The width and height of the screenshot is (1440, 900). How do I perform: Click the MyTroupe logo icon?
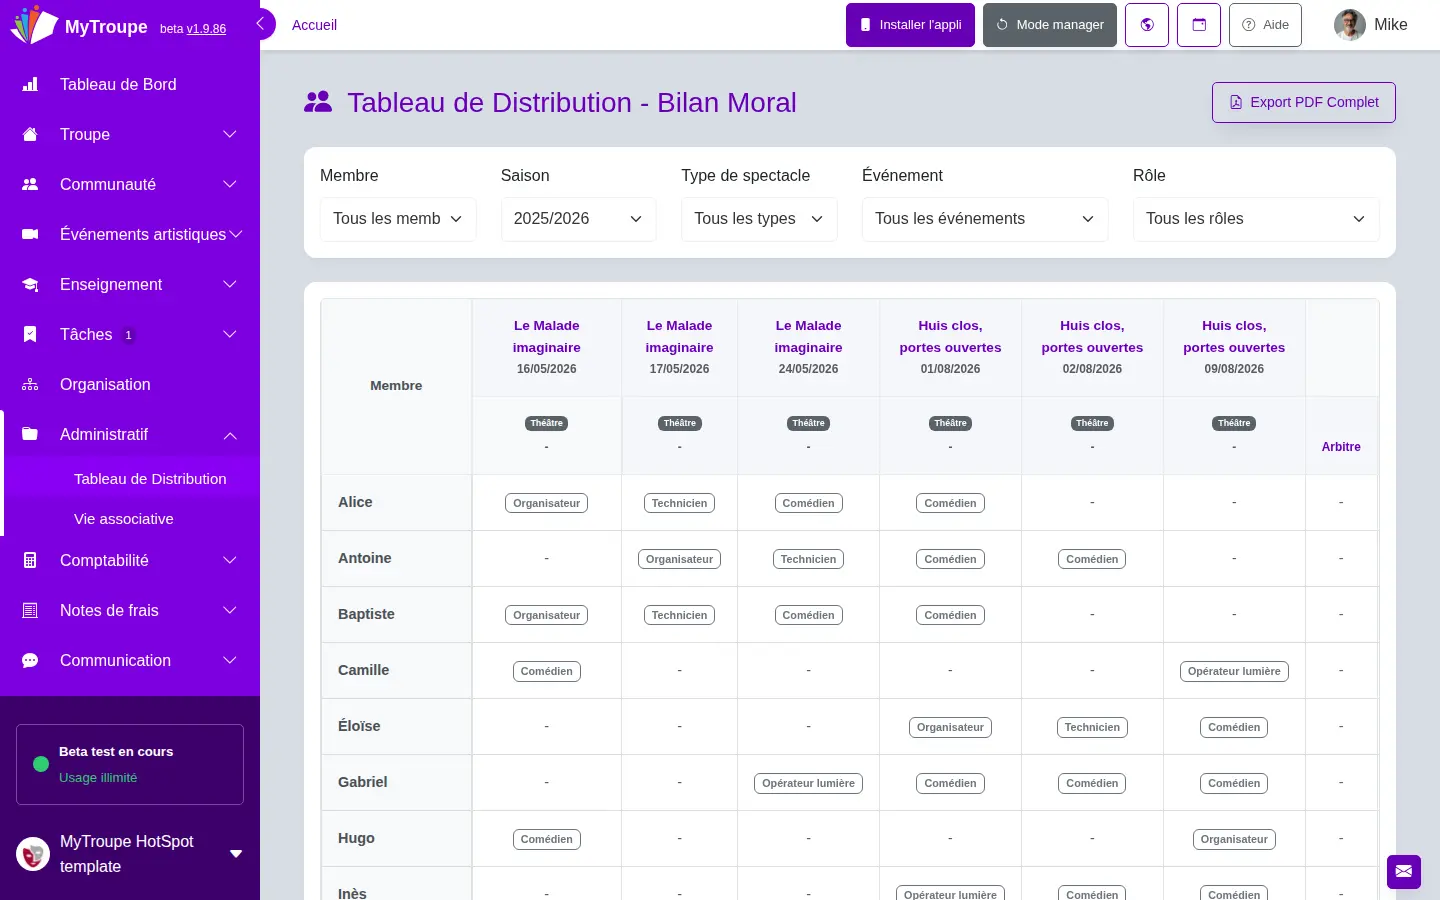(x=33, y=25)
